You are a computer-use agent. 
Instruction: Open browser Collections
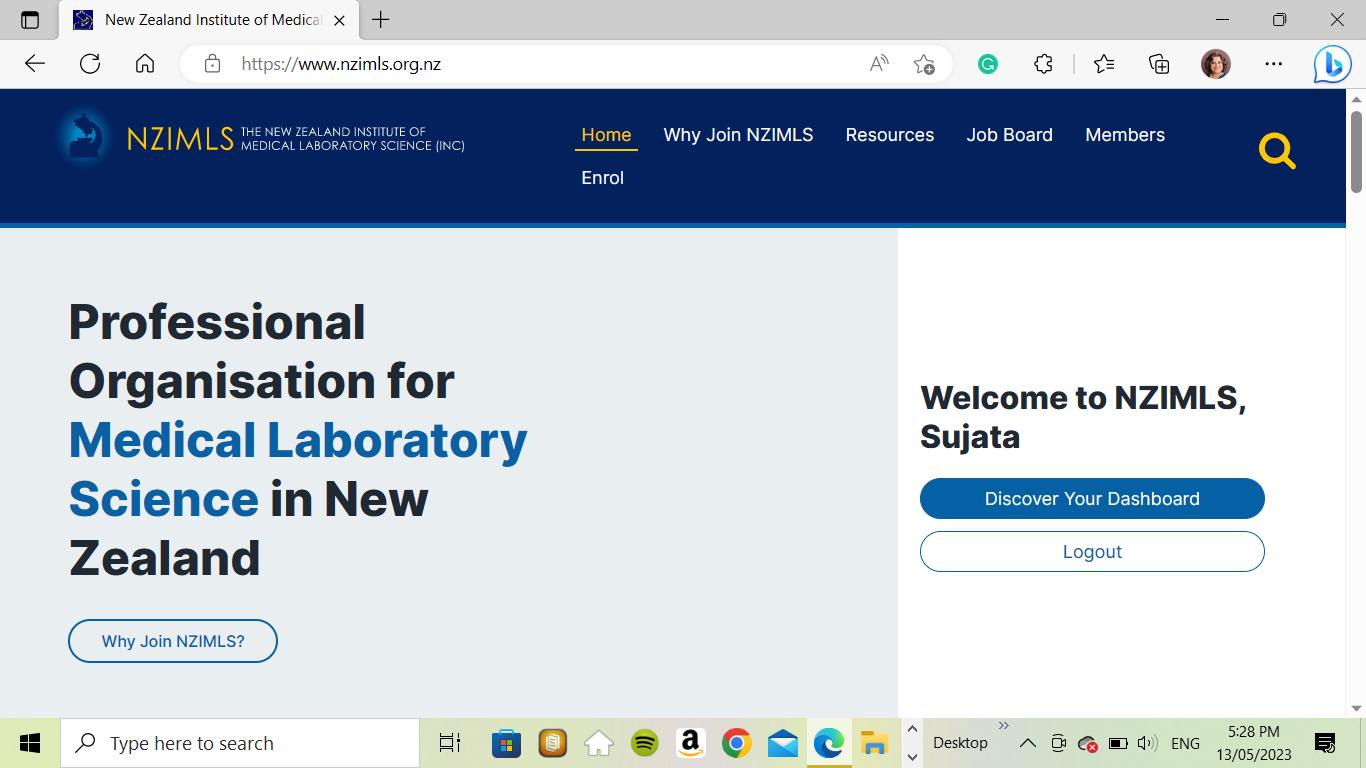point(1159,64)
